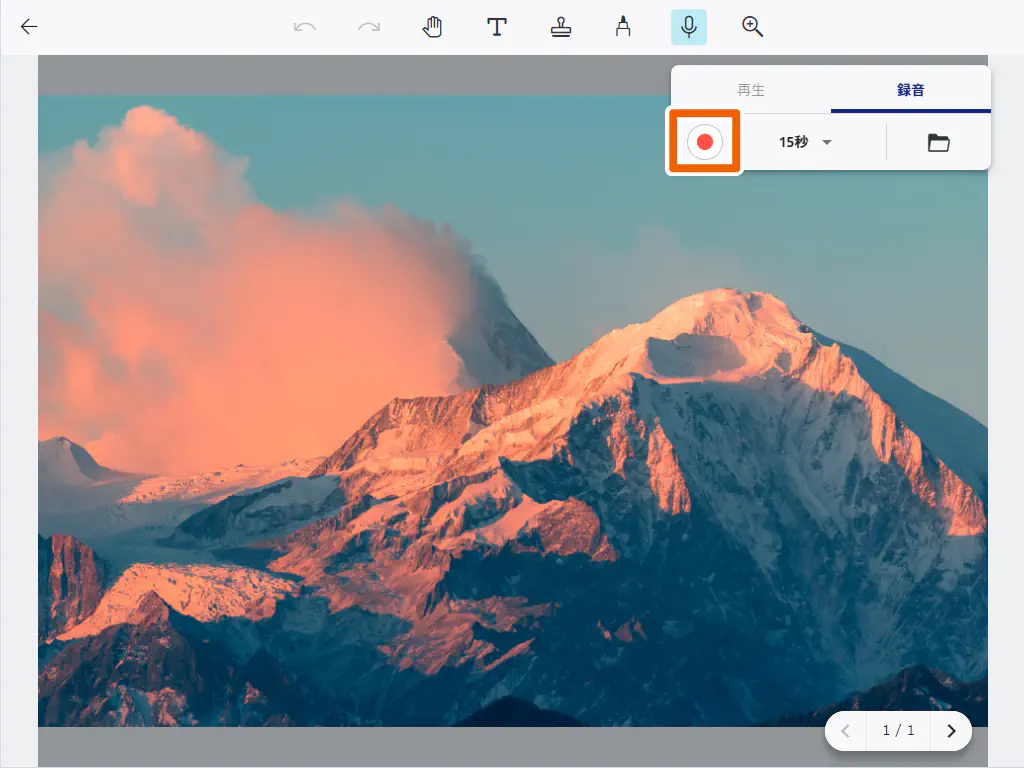
Task: Go back using the left arrow
Action: click(29, 27)
